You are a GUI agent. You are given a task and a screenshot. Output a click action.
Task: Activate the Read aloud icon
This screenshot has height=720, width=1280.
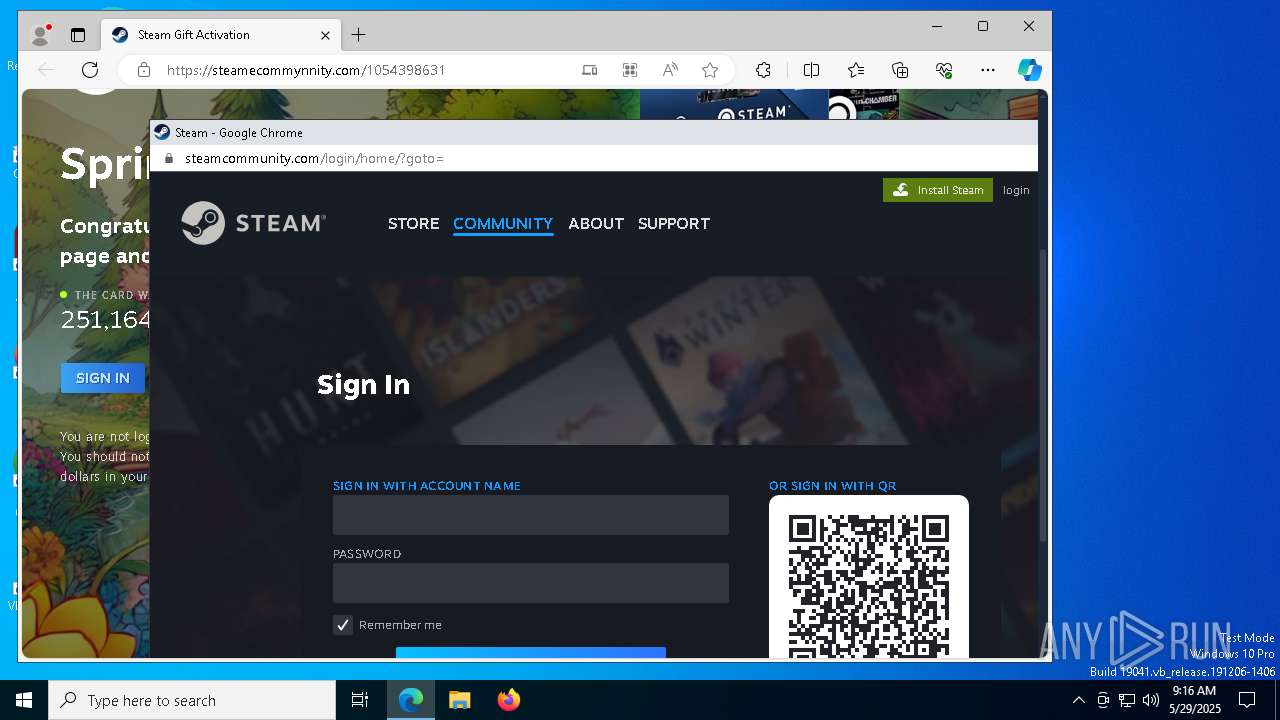(x=670, y=70)
